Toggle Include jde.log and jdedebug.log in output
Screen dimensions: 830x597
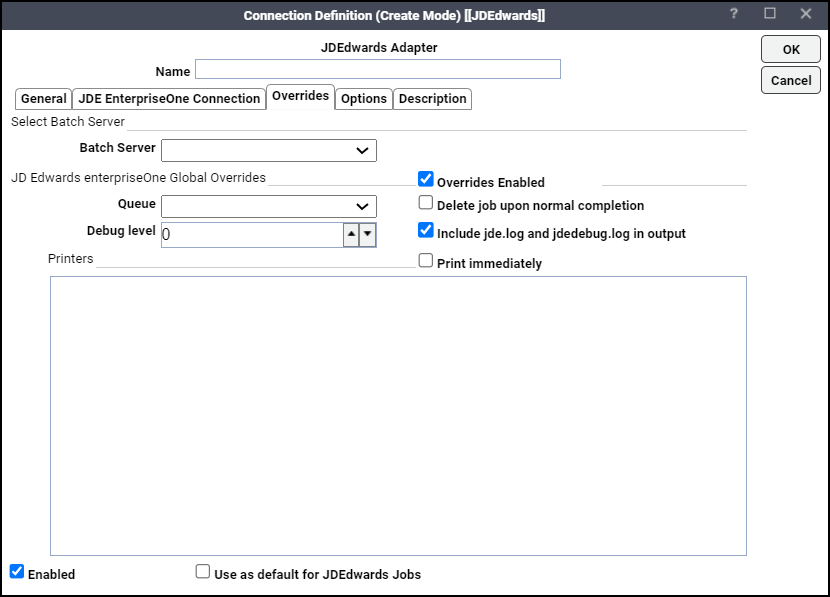pyautogui.click(x=426, y=230)
